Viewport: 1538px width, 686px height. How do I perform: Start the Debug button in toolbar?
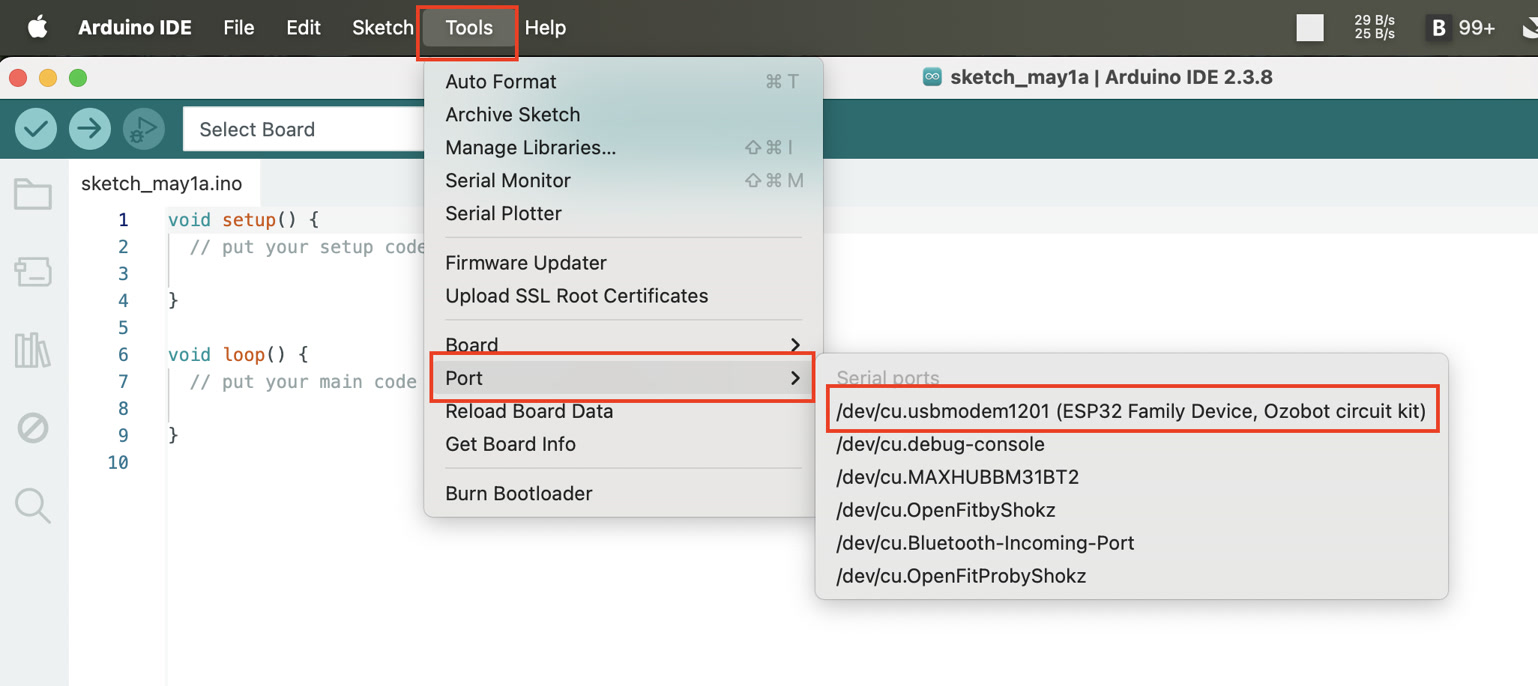tap(143, 129)
